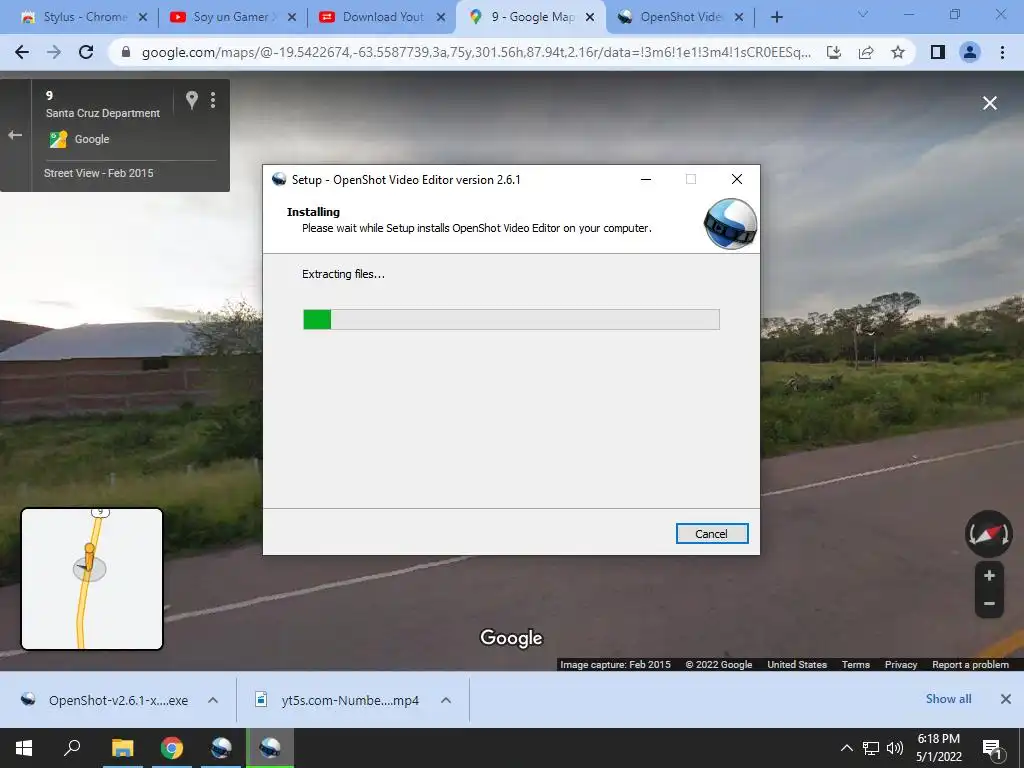Switch to the 9 - Google Maps tab
The height and width of the screenshot is (768, 1024).
[x=532, y=17]
